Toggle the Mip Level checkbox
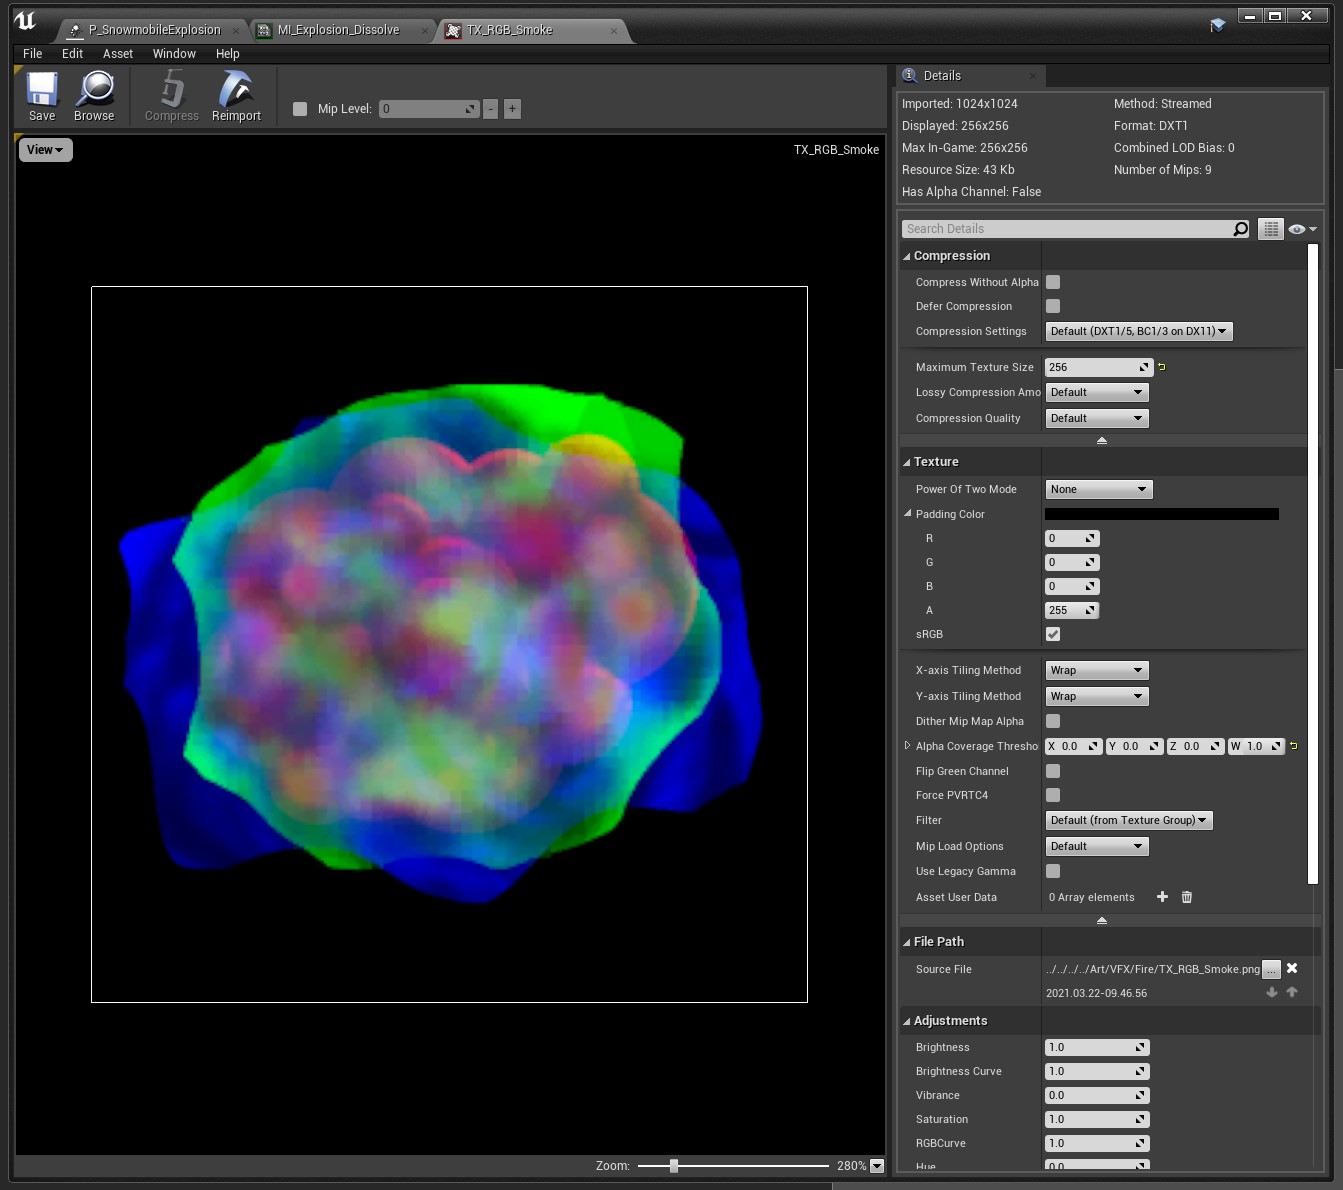Viewport: 1343px width, 1190px height. [x=300, y=109]
